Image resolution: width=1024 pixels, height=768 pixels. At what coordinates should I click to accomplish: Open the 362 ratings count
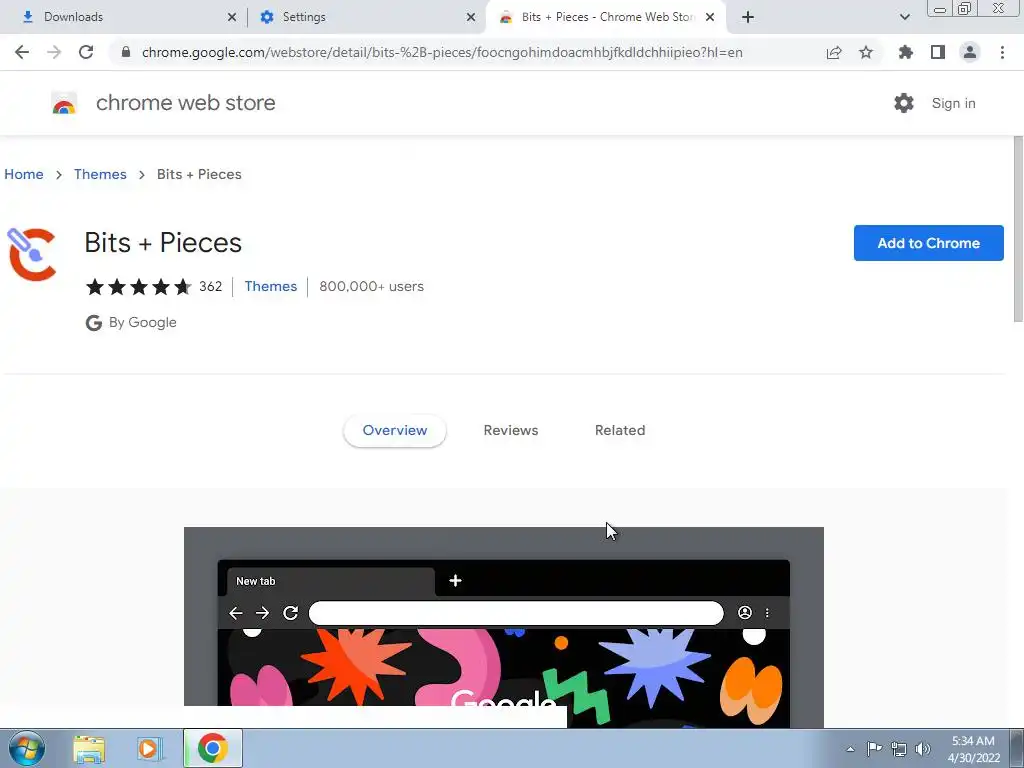point(210,287)
